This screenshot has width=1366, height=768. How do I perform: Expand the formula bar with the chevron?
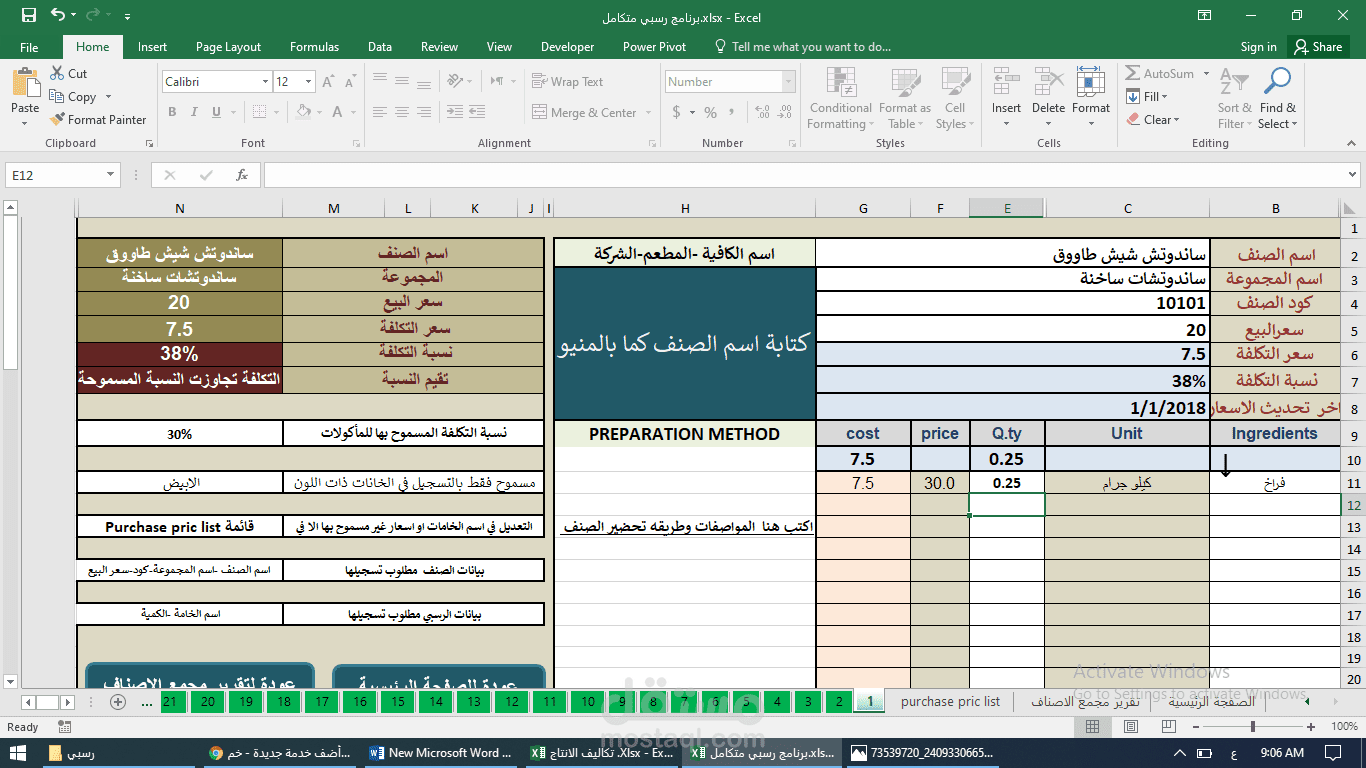coord(1351,175)
